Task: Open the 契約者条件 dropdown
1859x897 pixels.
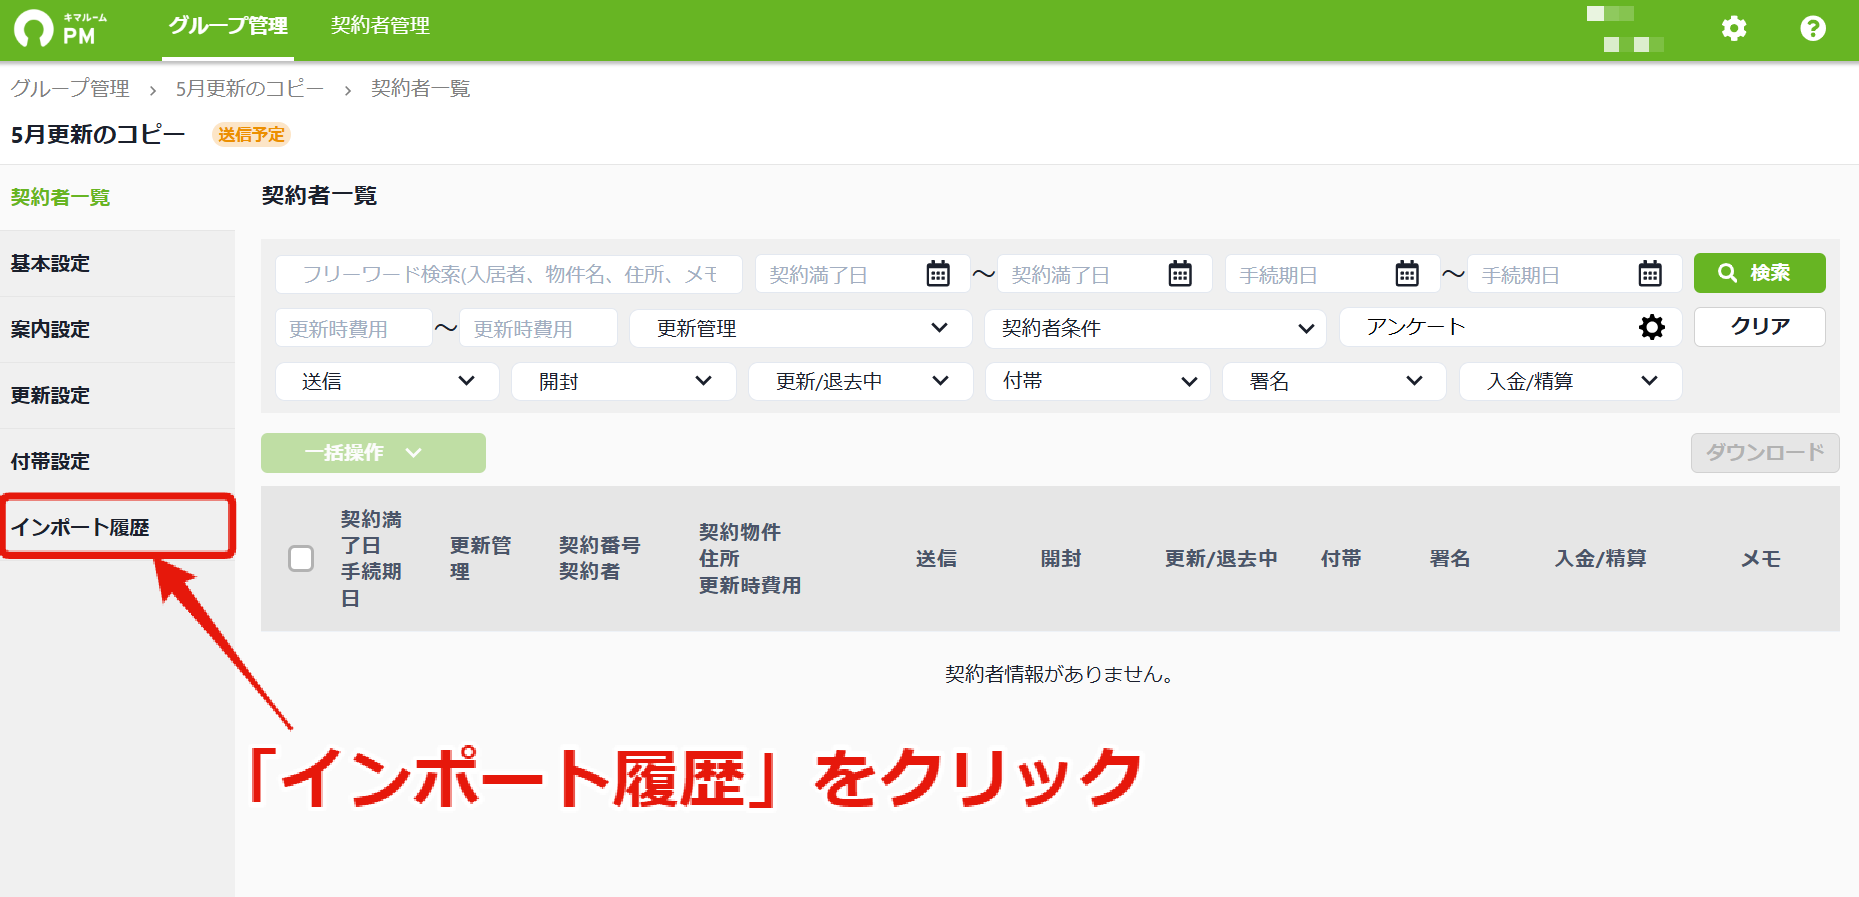Action: tap(1156, 328)
